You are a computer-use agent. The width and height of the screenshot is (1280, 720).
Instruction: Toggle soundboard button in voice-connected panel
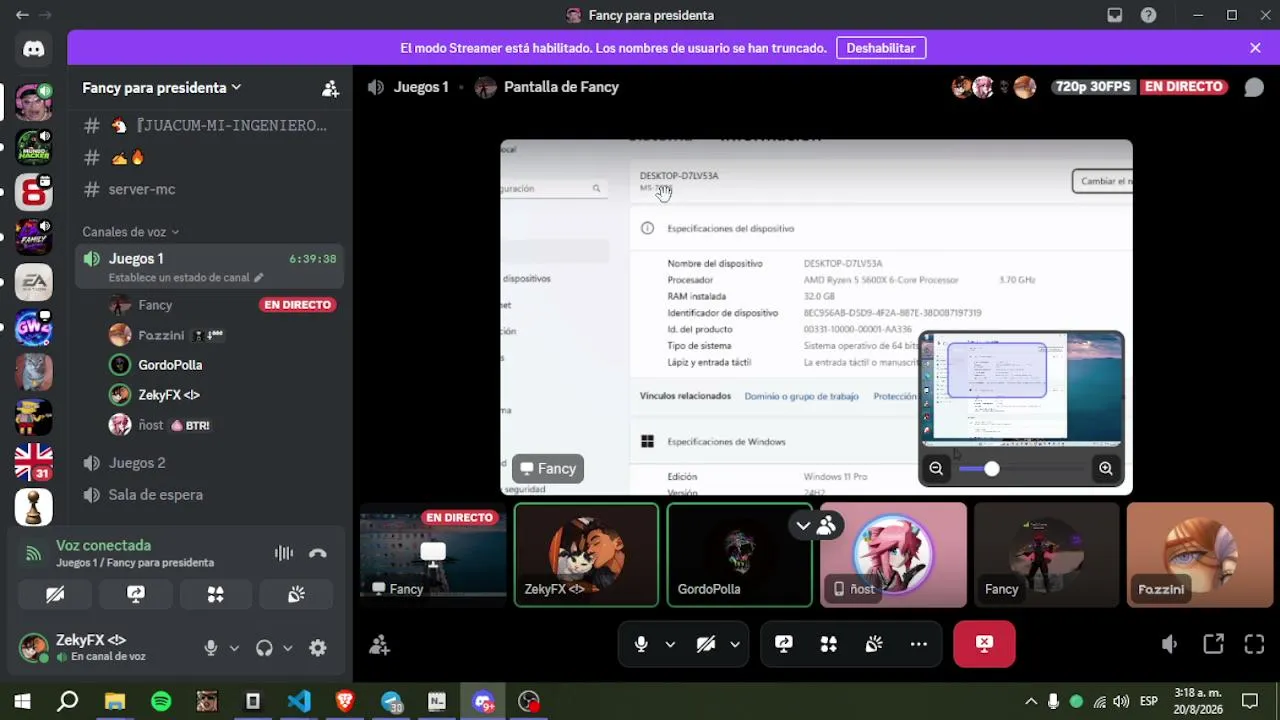click(x=296, y=594)
